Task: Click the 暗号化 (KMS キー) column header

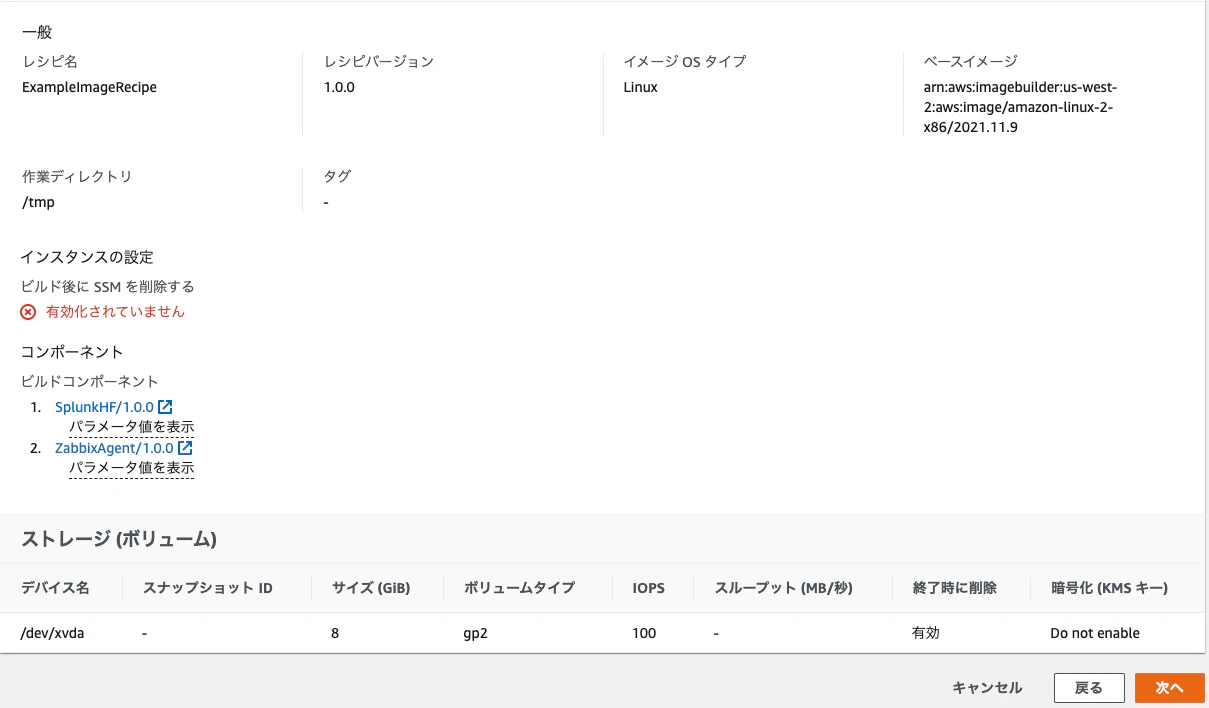Action: [1110, 588]
